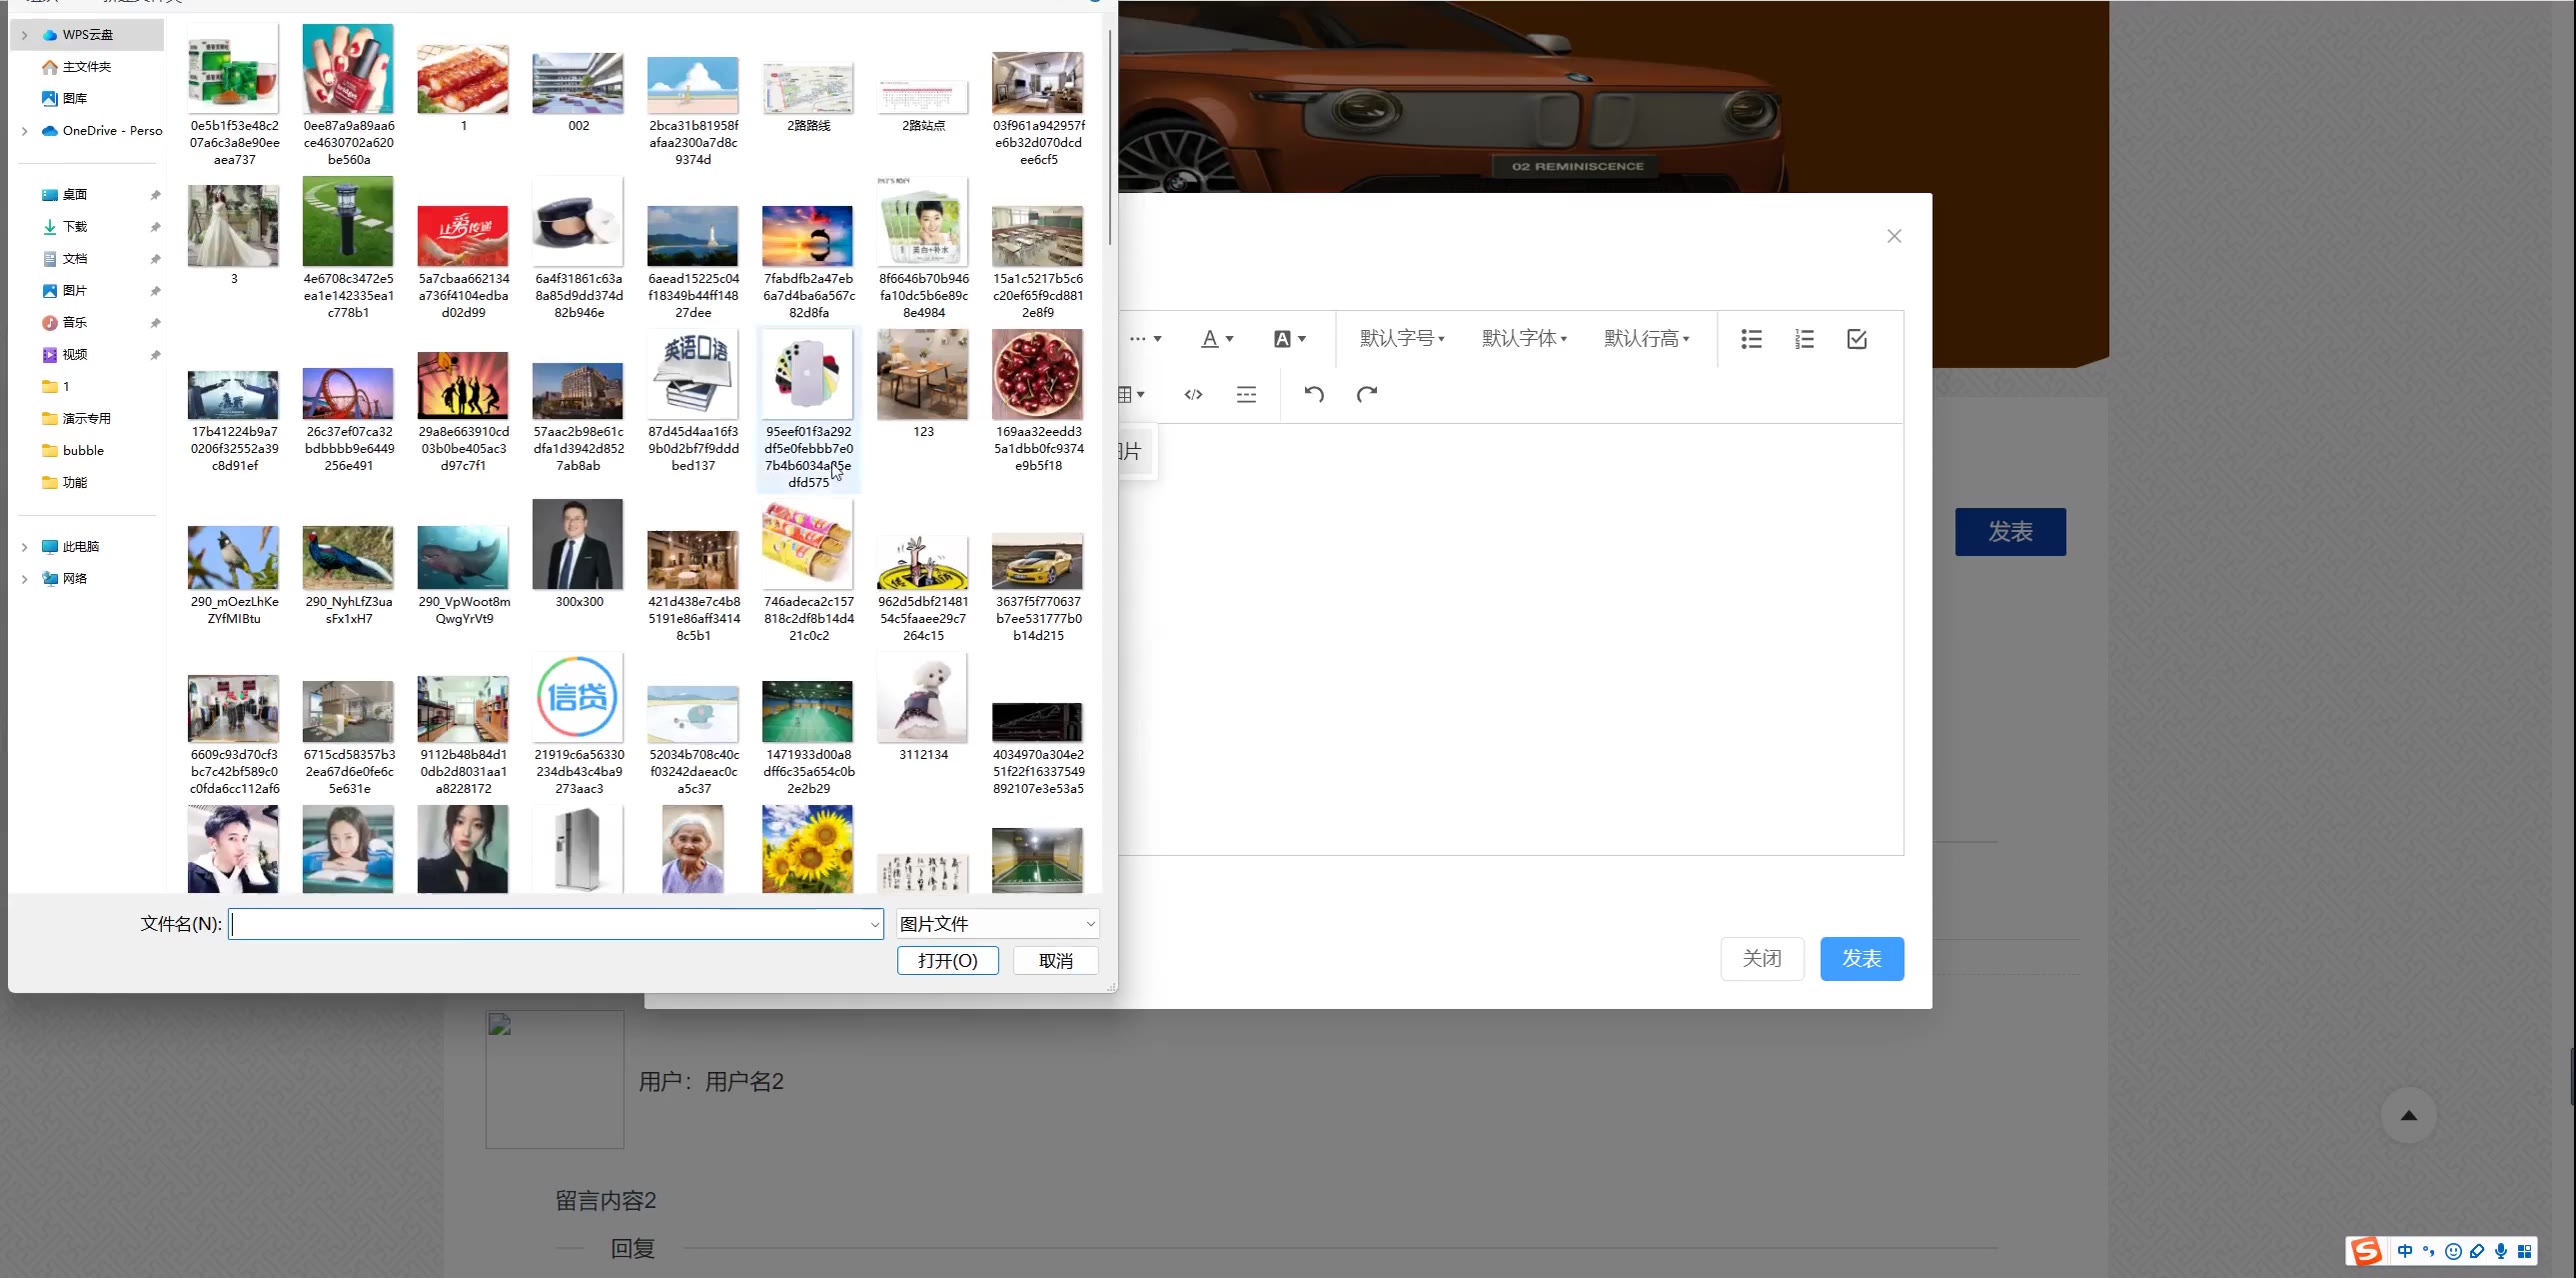Open the 图片文件 file type combo box
The width and height of the screenshot is (2576, 1278).
tap(997, 923)
